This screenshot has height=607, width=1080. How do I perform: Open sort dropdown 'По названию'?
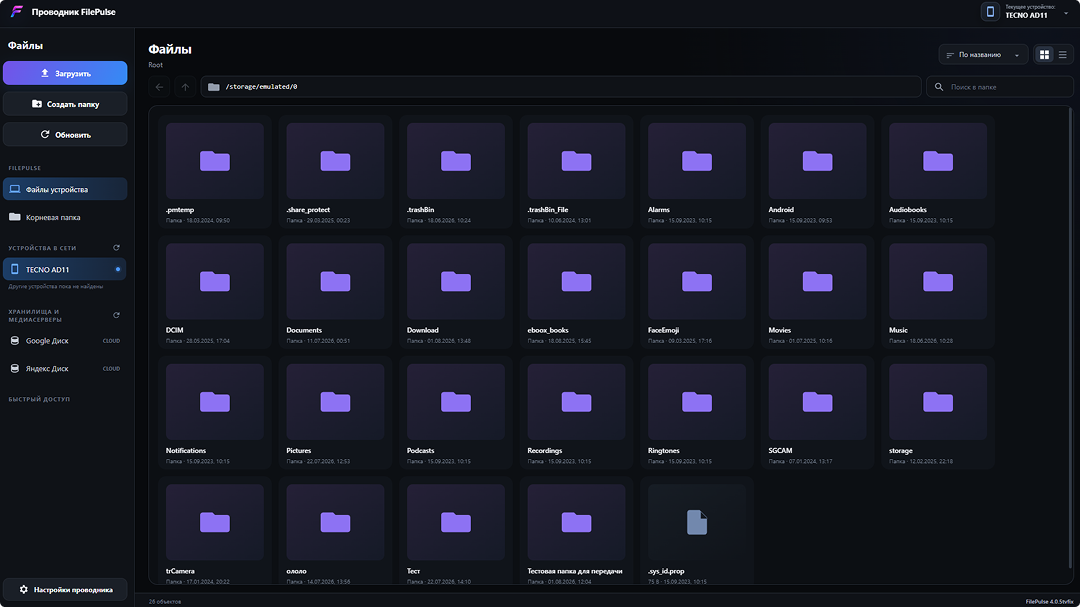pyautogui.click(x=983, y=54)
